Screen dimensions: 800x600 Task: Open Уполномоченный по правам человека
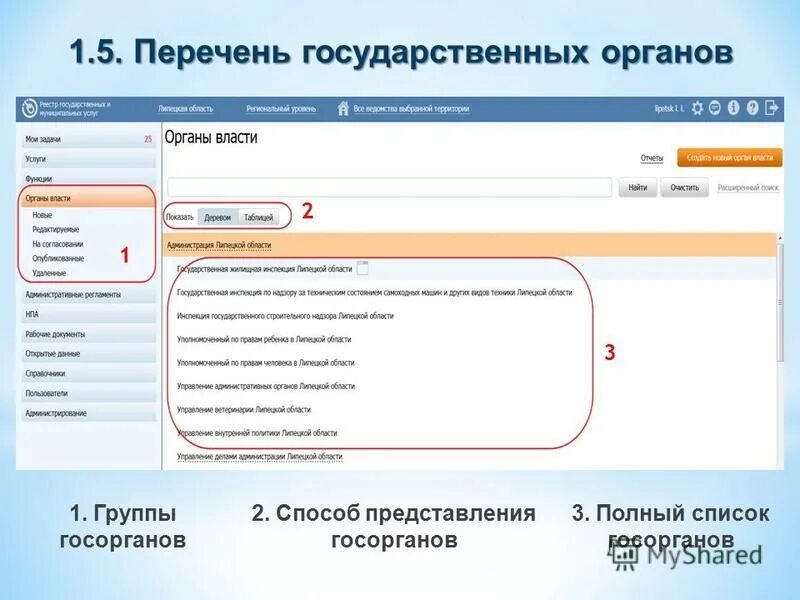(265, 363)
